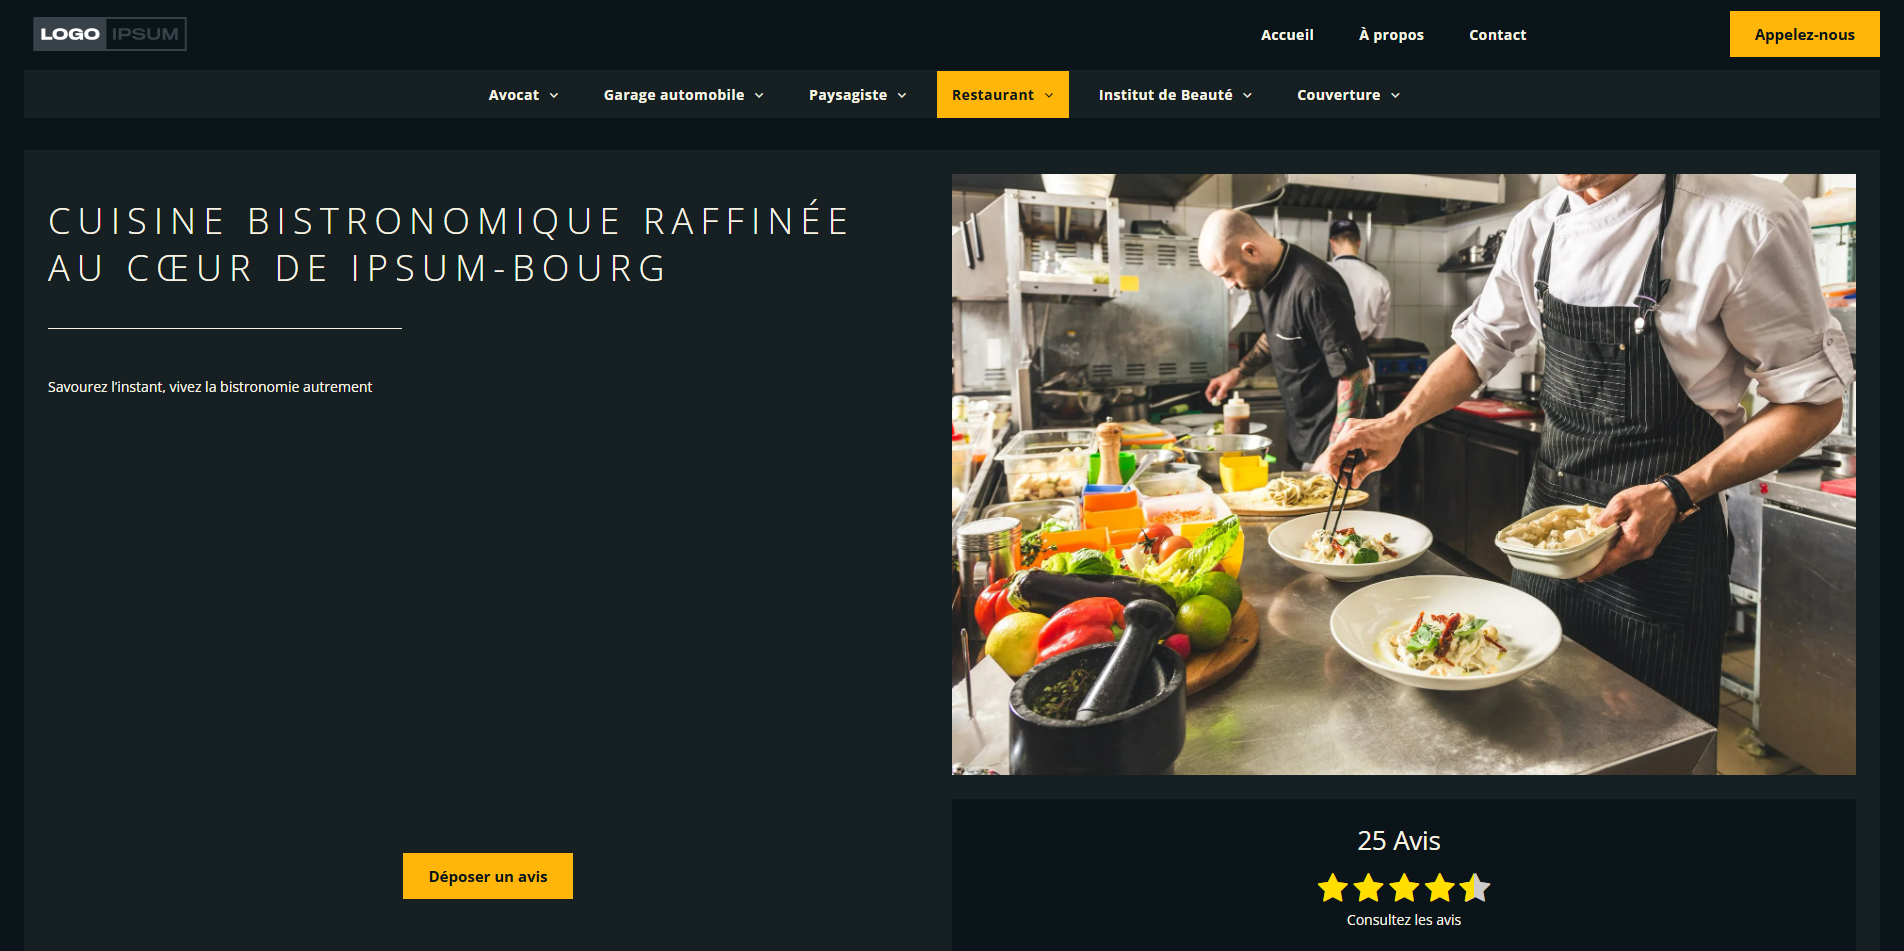Expand the Garage automobile dropdown arrow
Viewport: 1904px width, 951px height.
759,96
